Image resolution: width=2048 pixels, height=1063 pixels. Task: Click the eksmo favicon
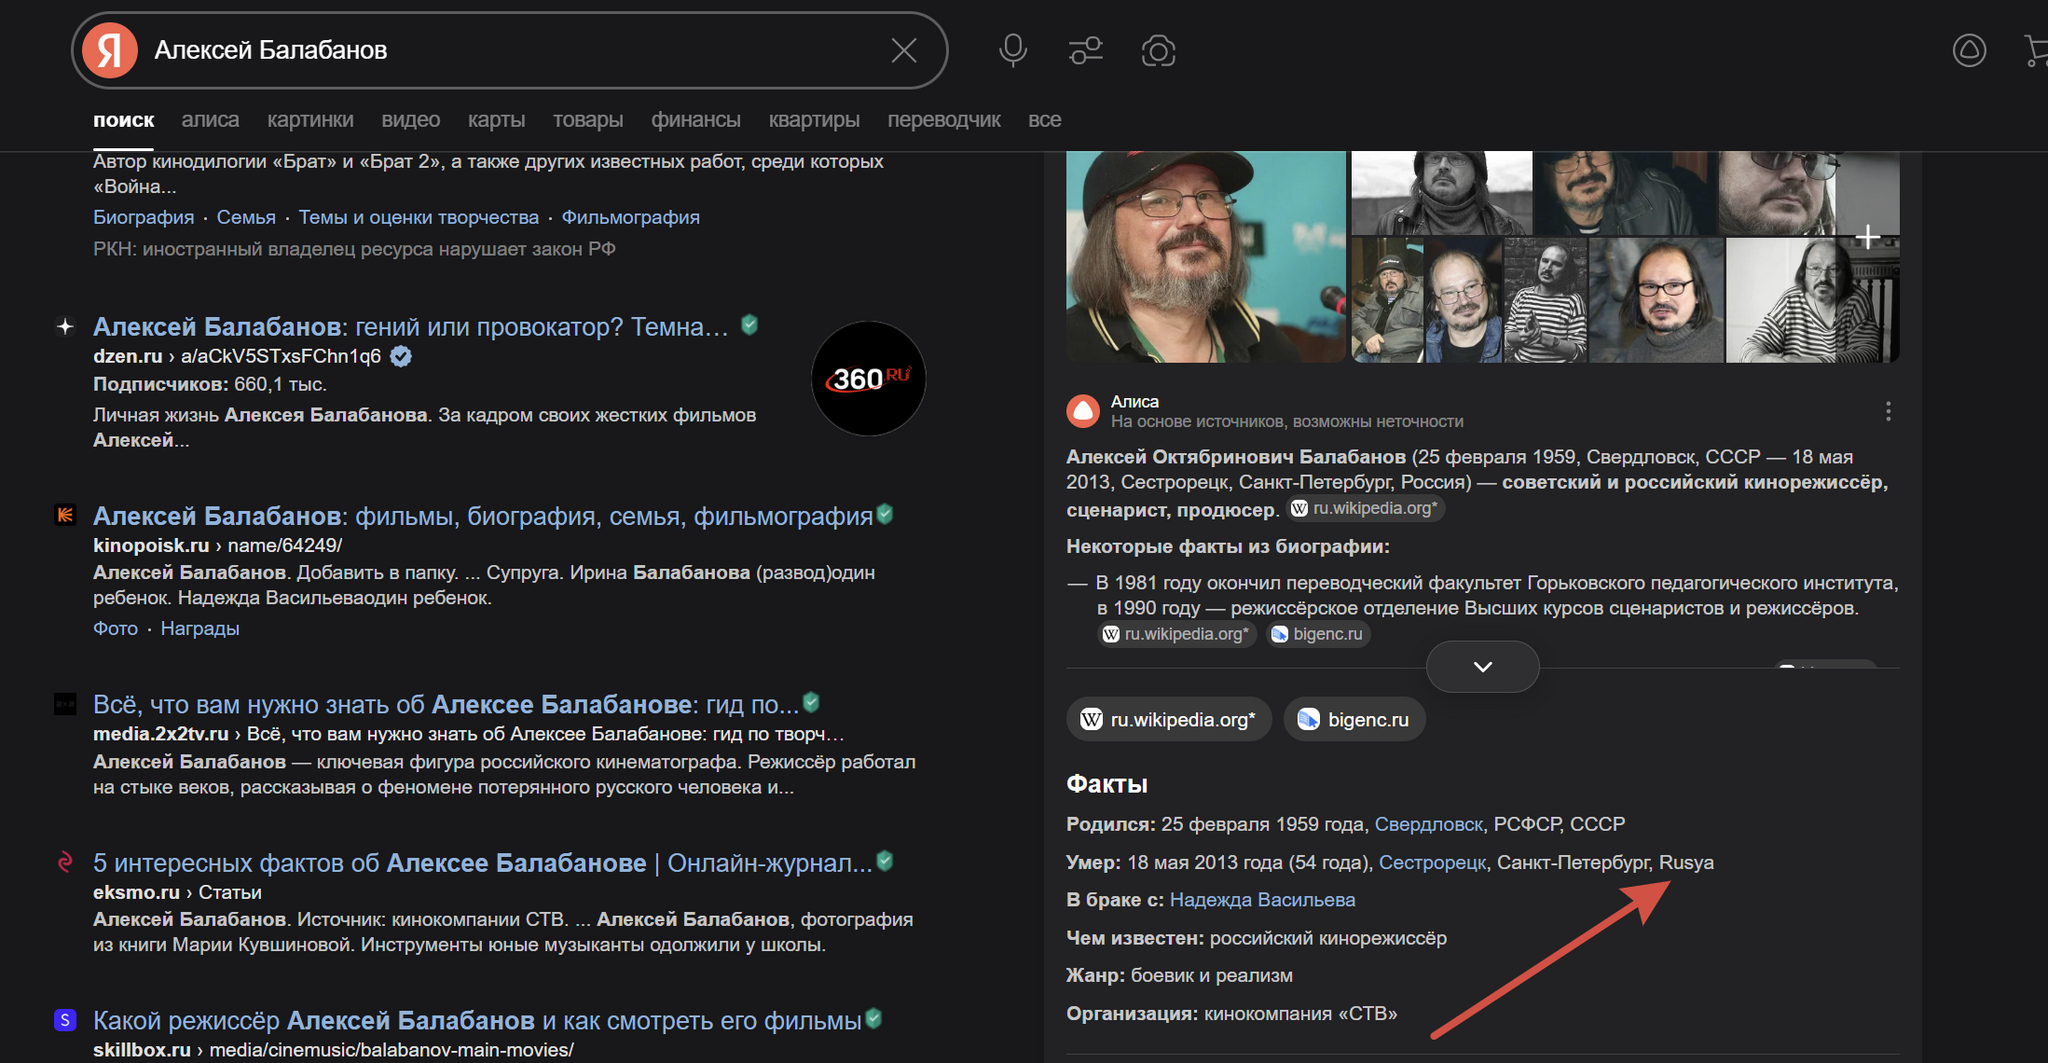coord(65,861)
